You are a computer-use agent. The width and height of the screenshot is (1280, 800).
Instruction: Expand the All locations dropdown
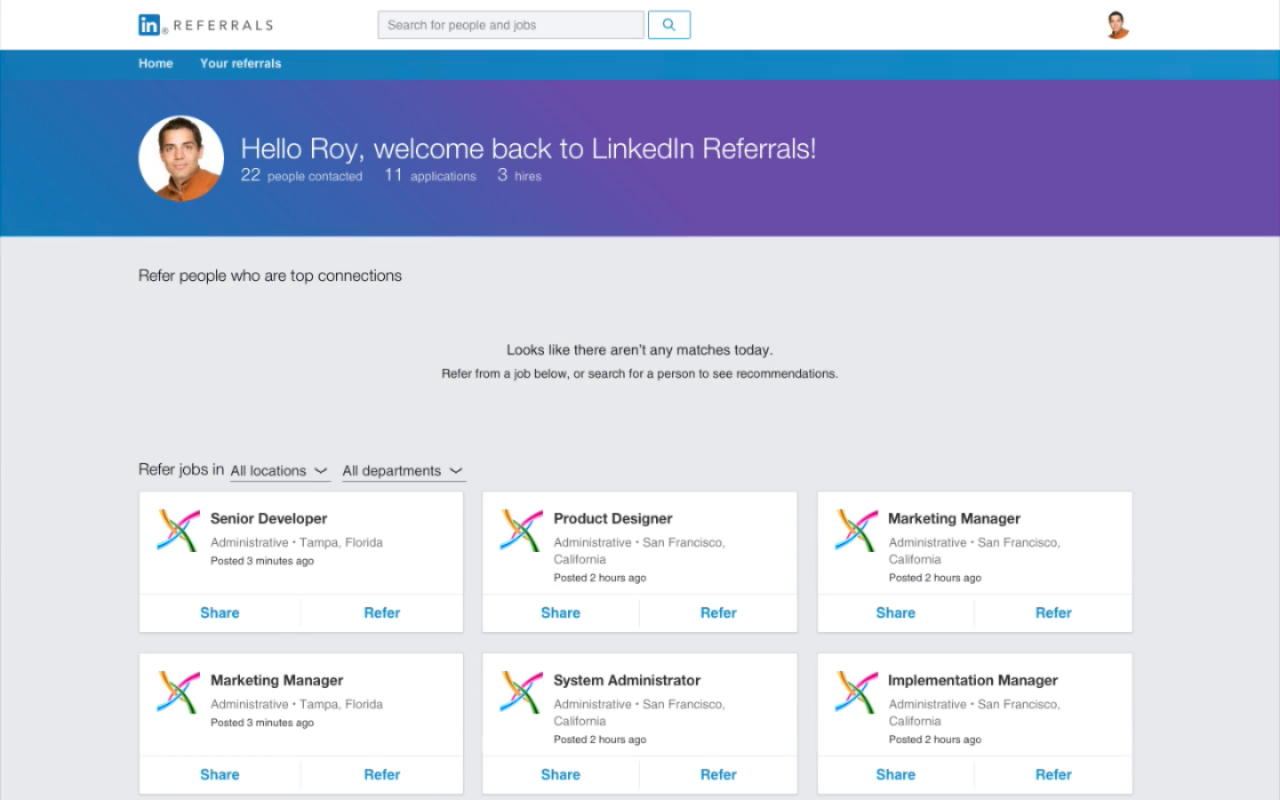[279, 471]
